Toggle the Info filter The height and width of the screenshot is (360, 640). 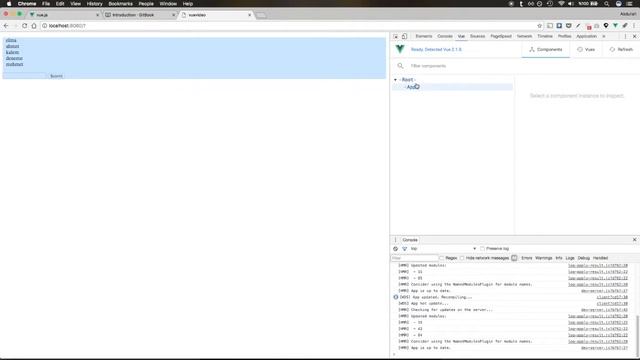coord(559,258)
